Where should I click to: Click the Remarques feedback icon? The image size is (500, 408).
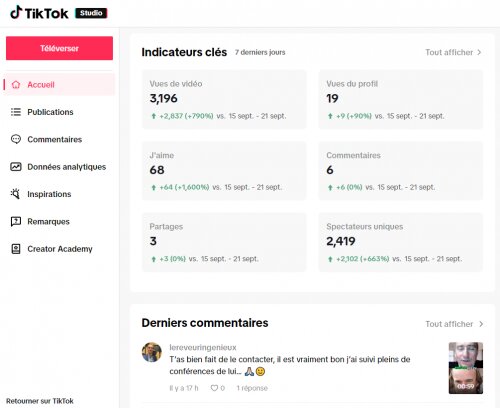(16, 221)
